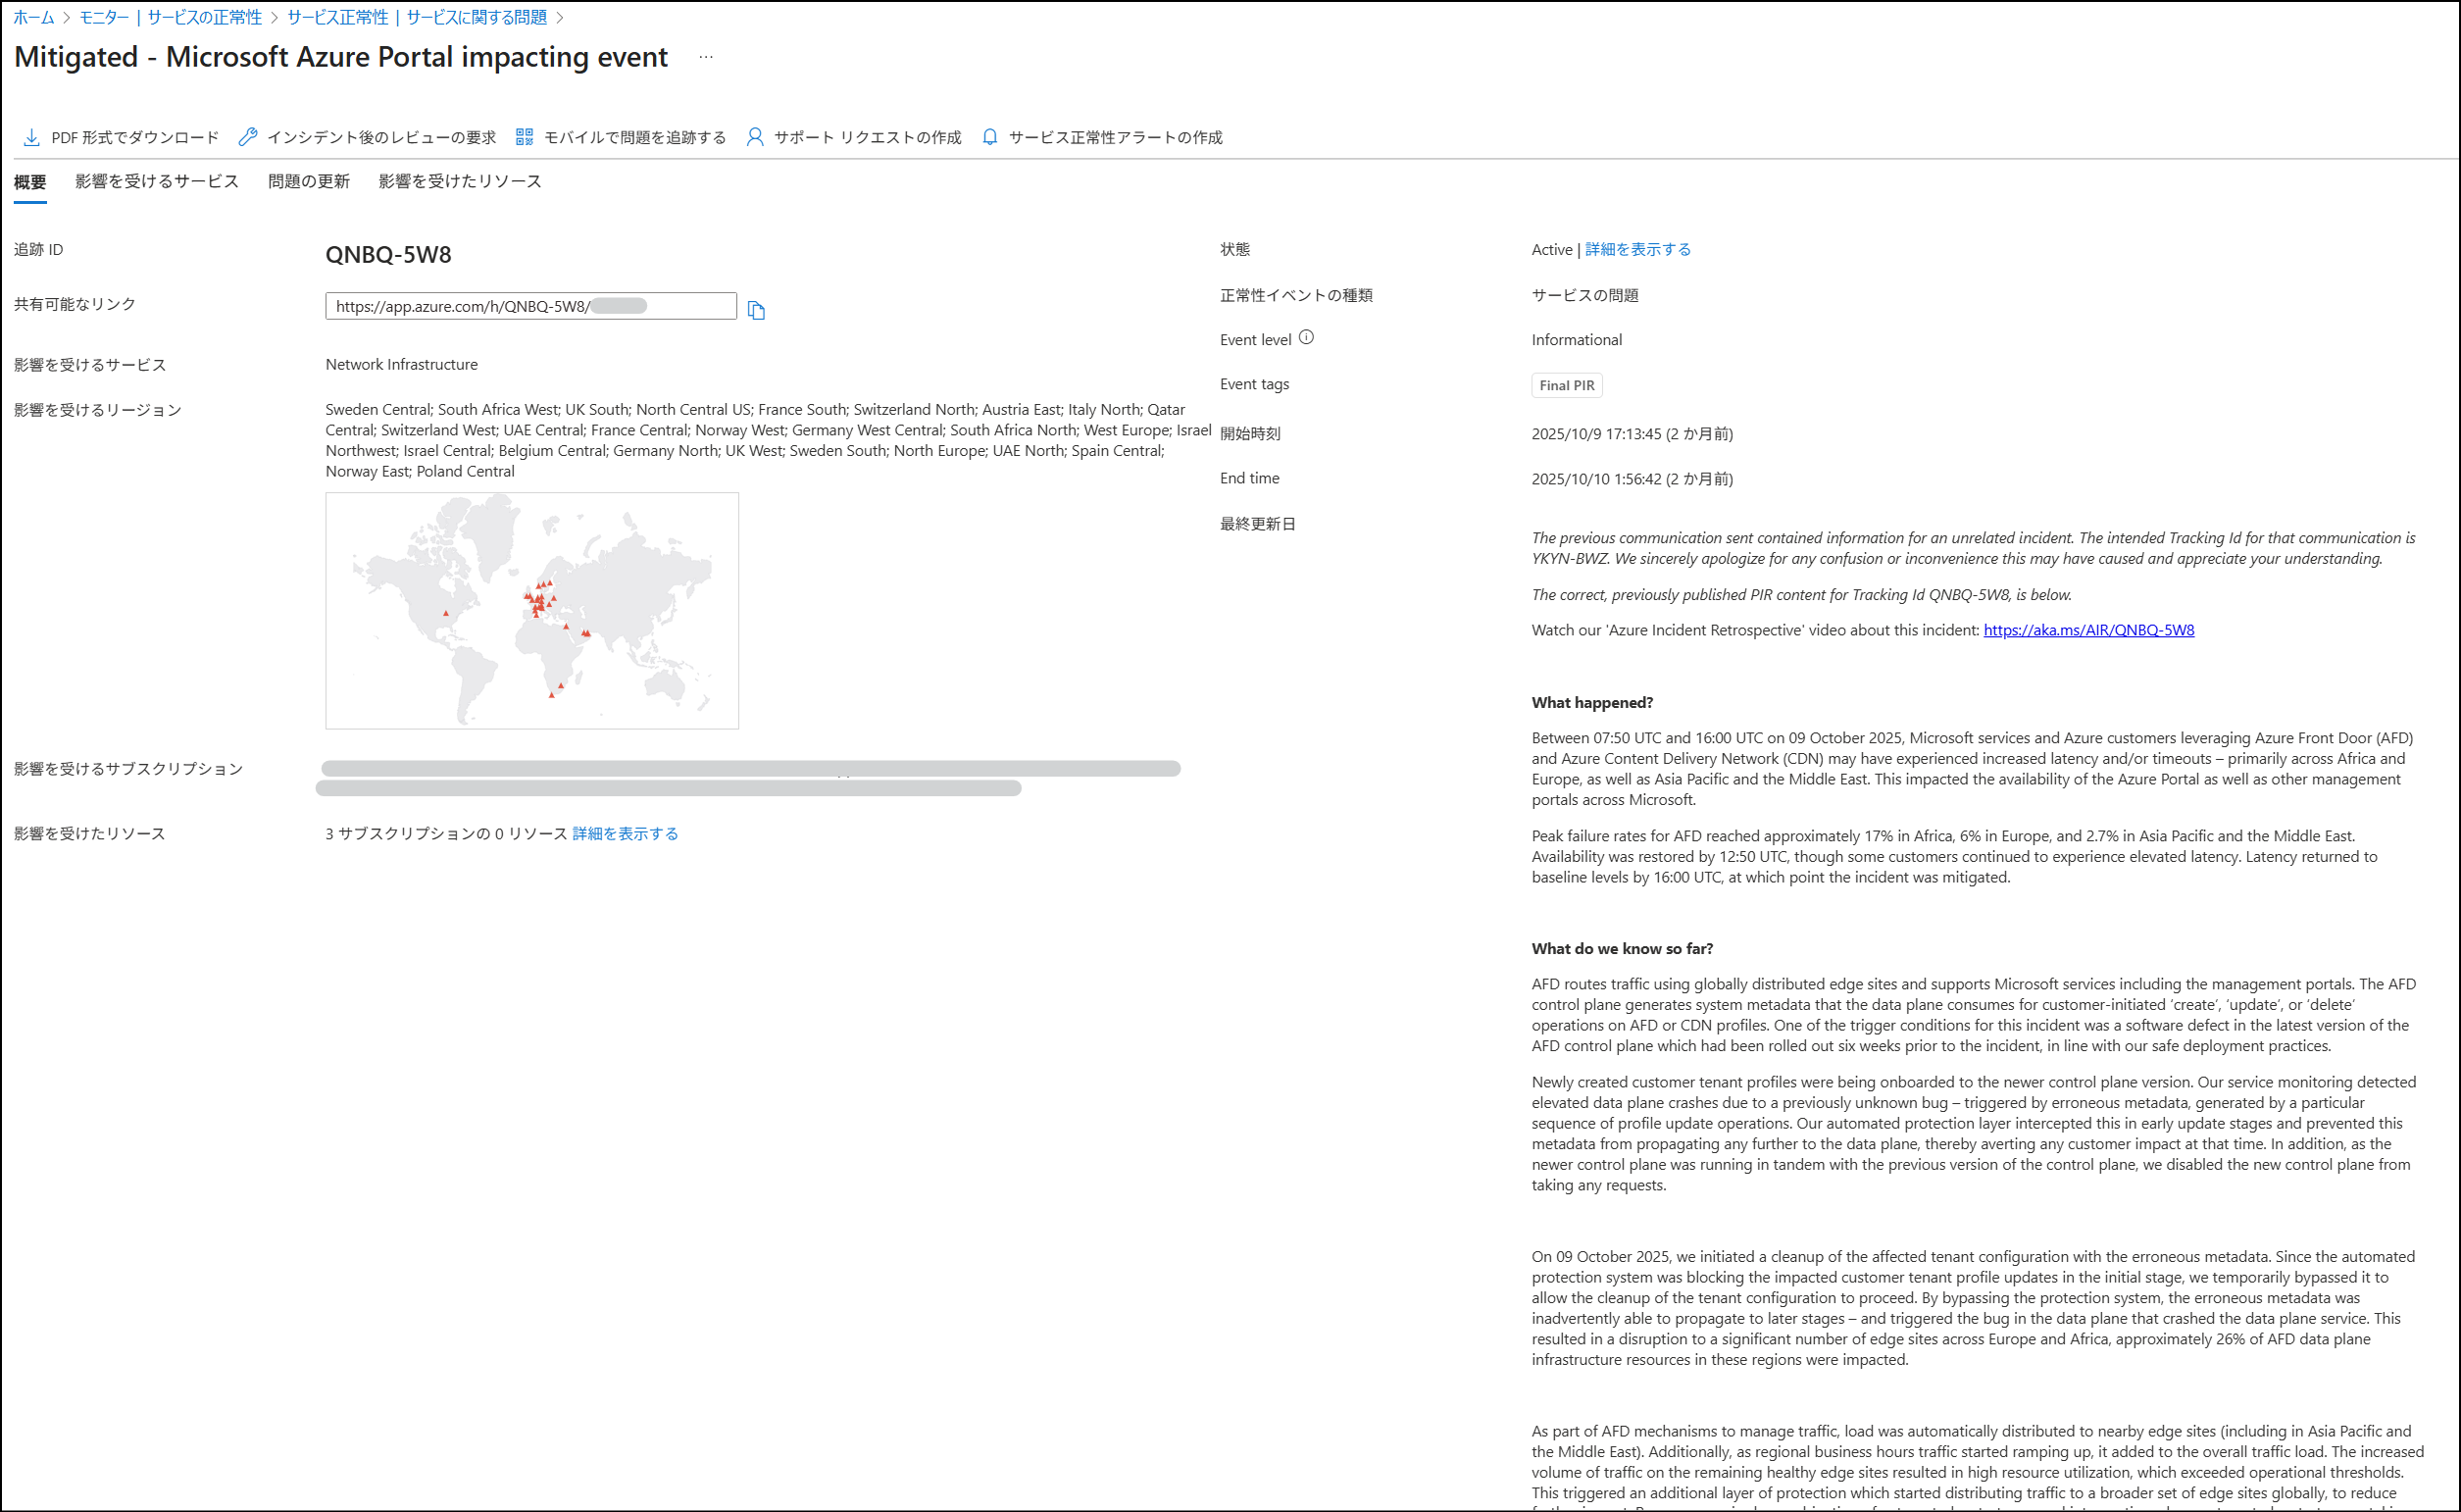Click the QR code mobile tracking icon
The height and width of the screenshot is (1512, 2461).
coord(524,137)
